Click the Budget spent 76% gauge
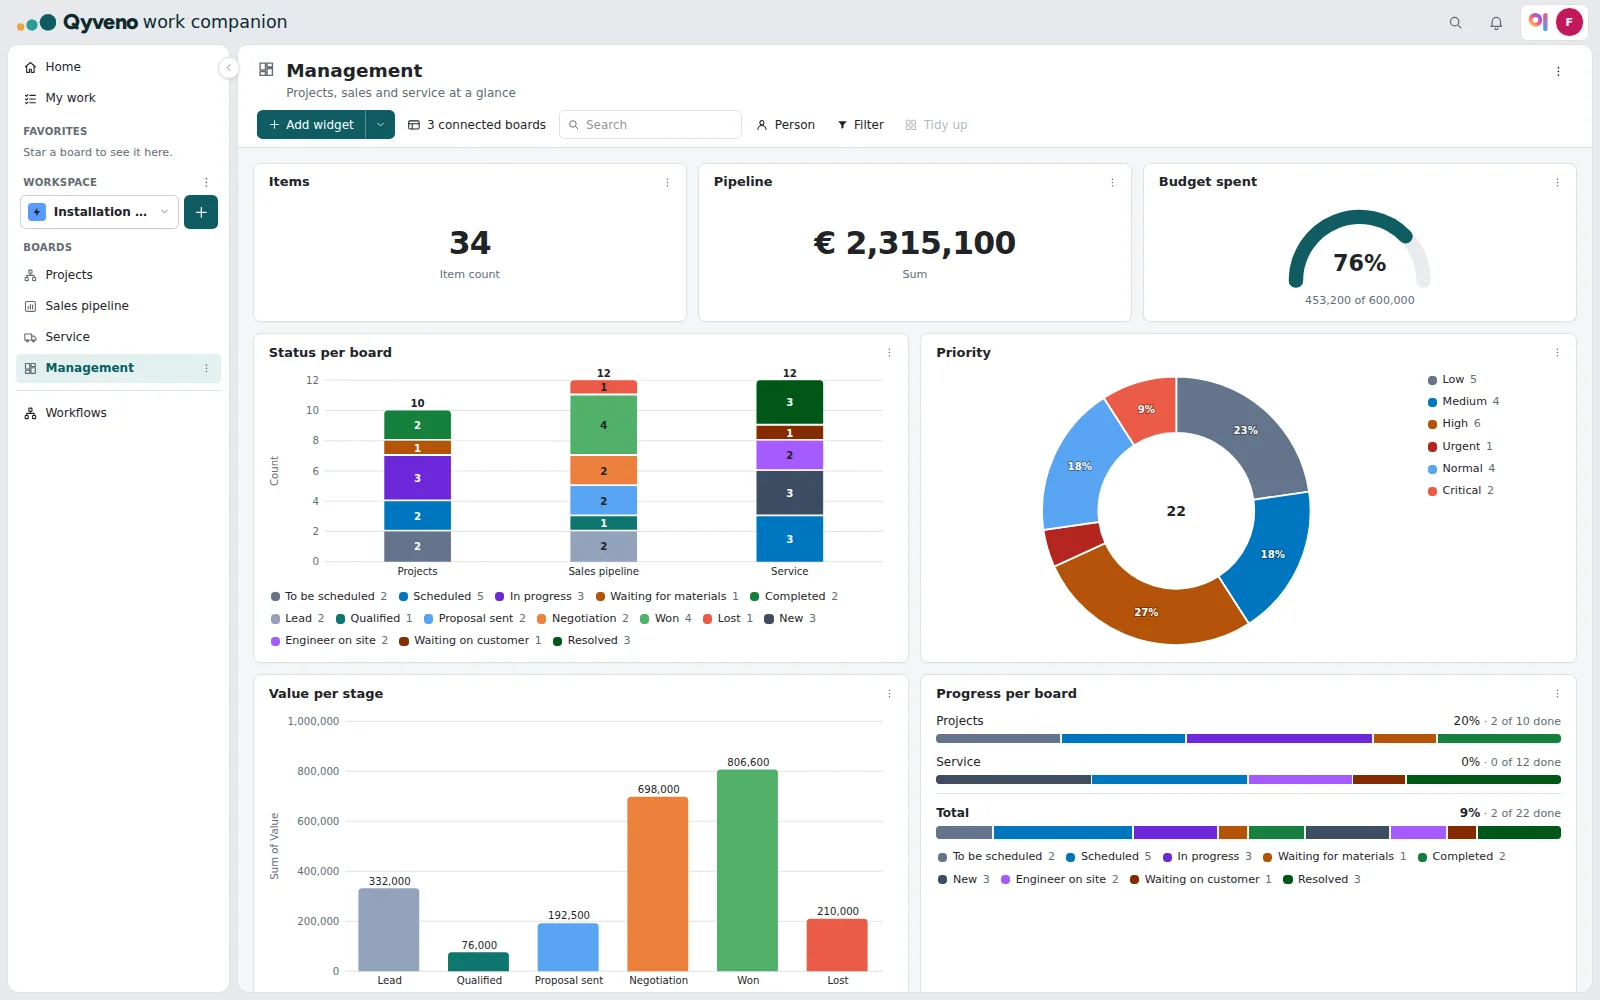 coord(1359,250)
